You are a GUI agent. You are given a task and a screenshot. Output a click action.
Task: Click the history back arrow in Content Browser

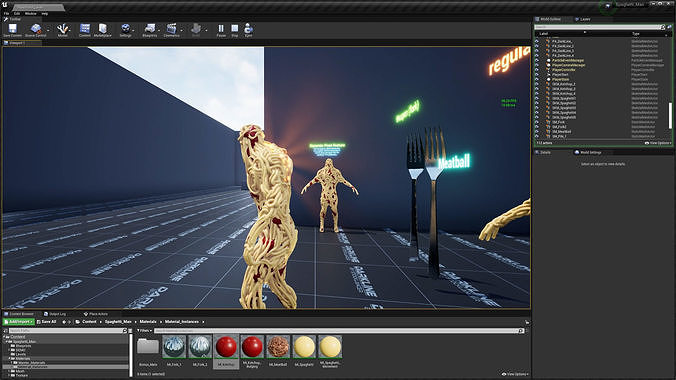click(x=64, y=322)
